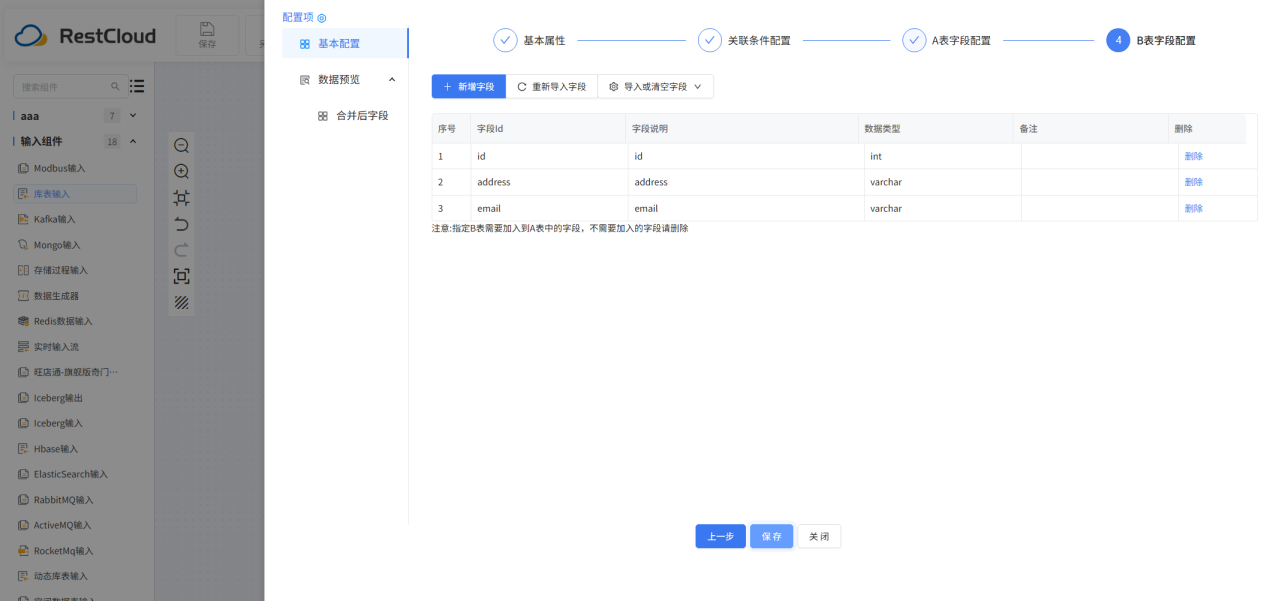
Task: Collapse the 输入组件 group
Action: 133,142
